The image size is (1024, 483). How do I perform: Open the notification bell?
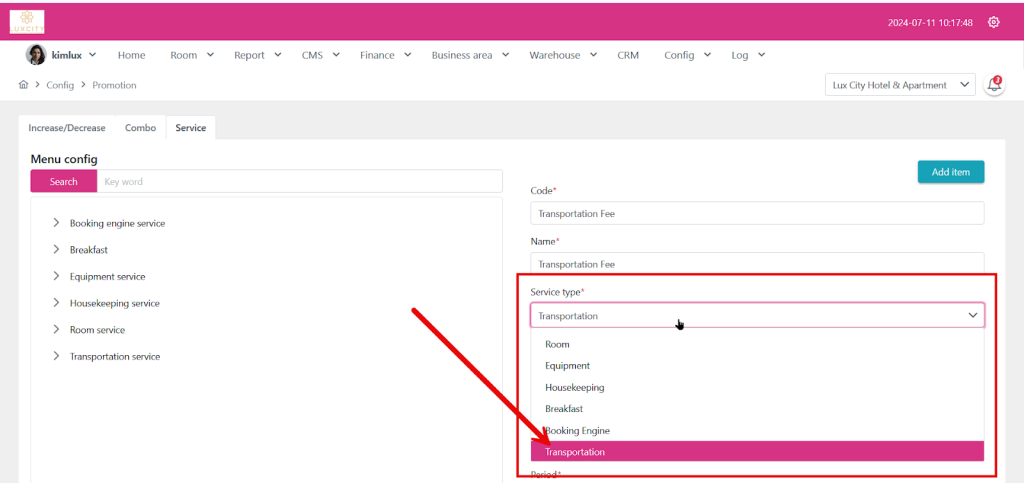[994, 85]
